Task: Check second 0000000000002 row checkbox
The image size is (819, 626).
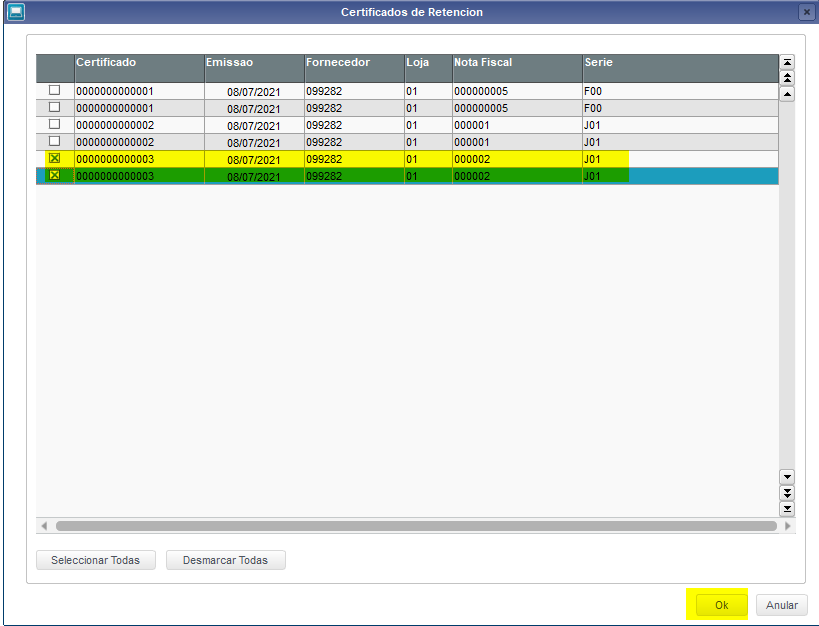Action: [54, 141]
